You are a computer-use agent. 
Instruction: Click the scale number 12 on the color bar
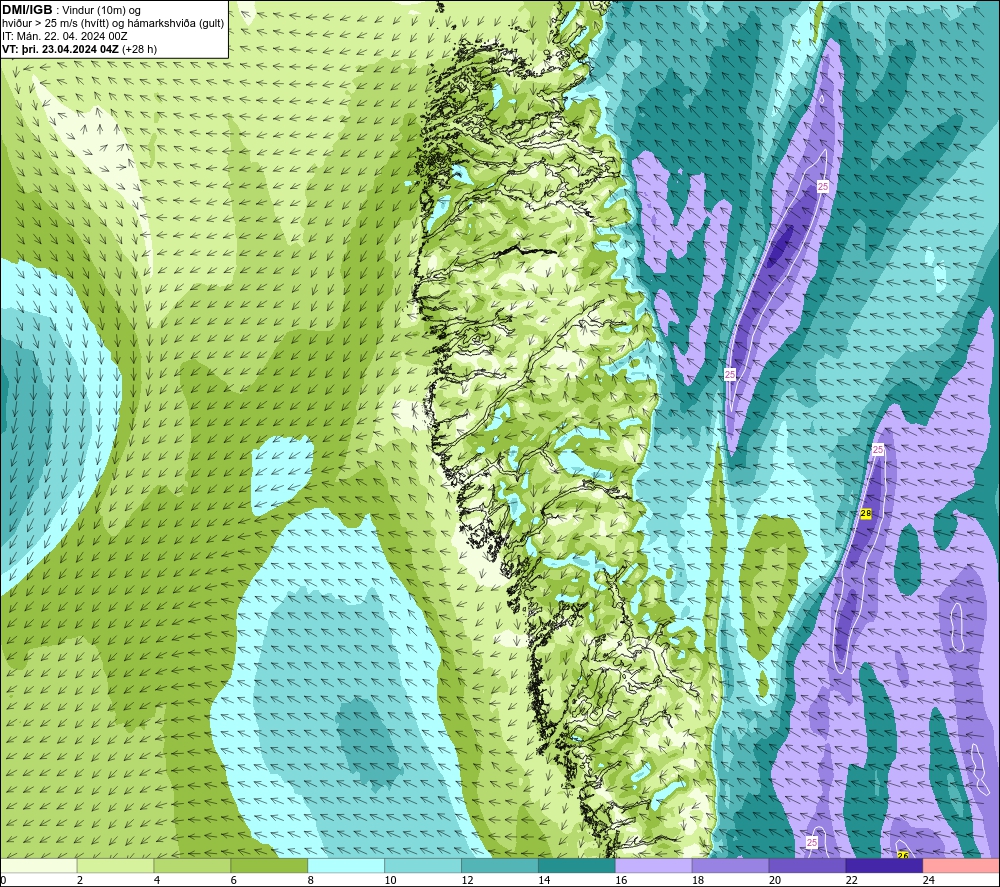click(x=467, y=880)
